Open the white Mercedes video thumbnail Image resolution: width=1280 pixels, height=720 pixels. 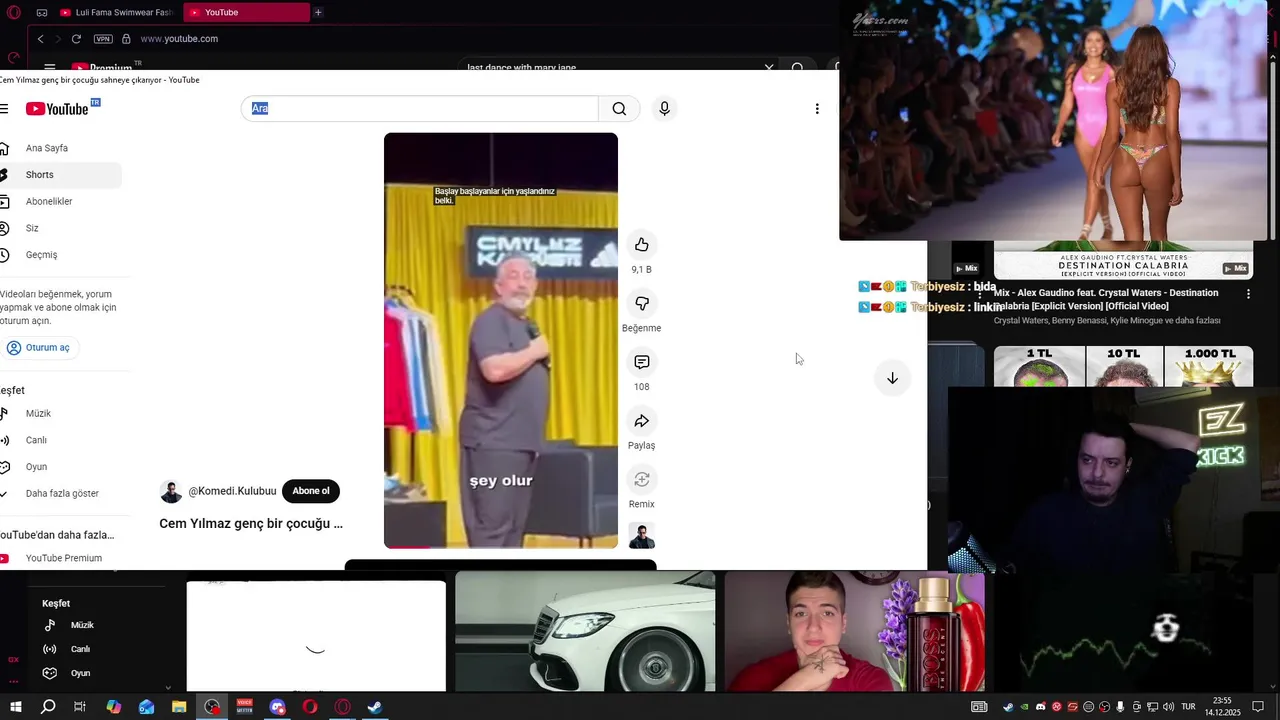pos(585,631)
